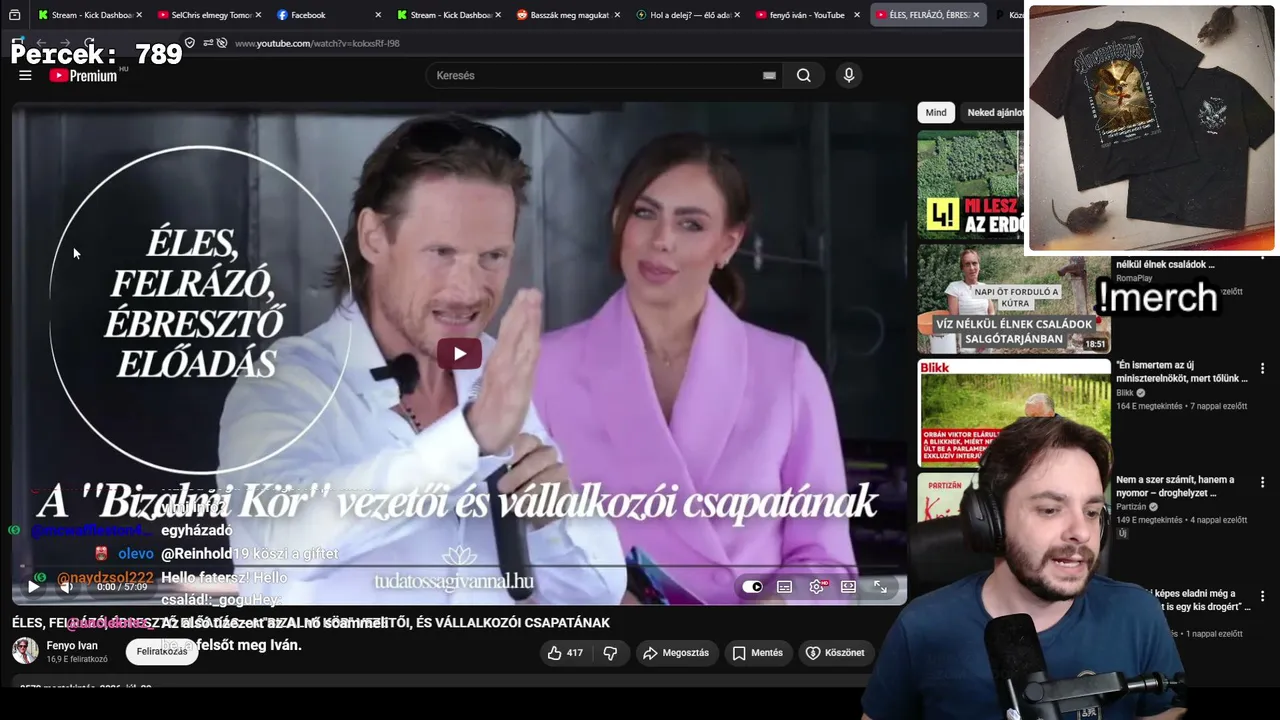Open the on-screen keyboard in search box
Screen dimensions: 1280x720
(x=769, y=75)
